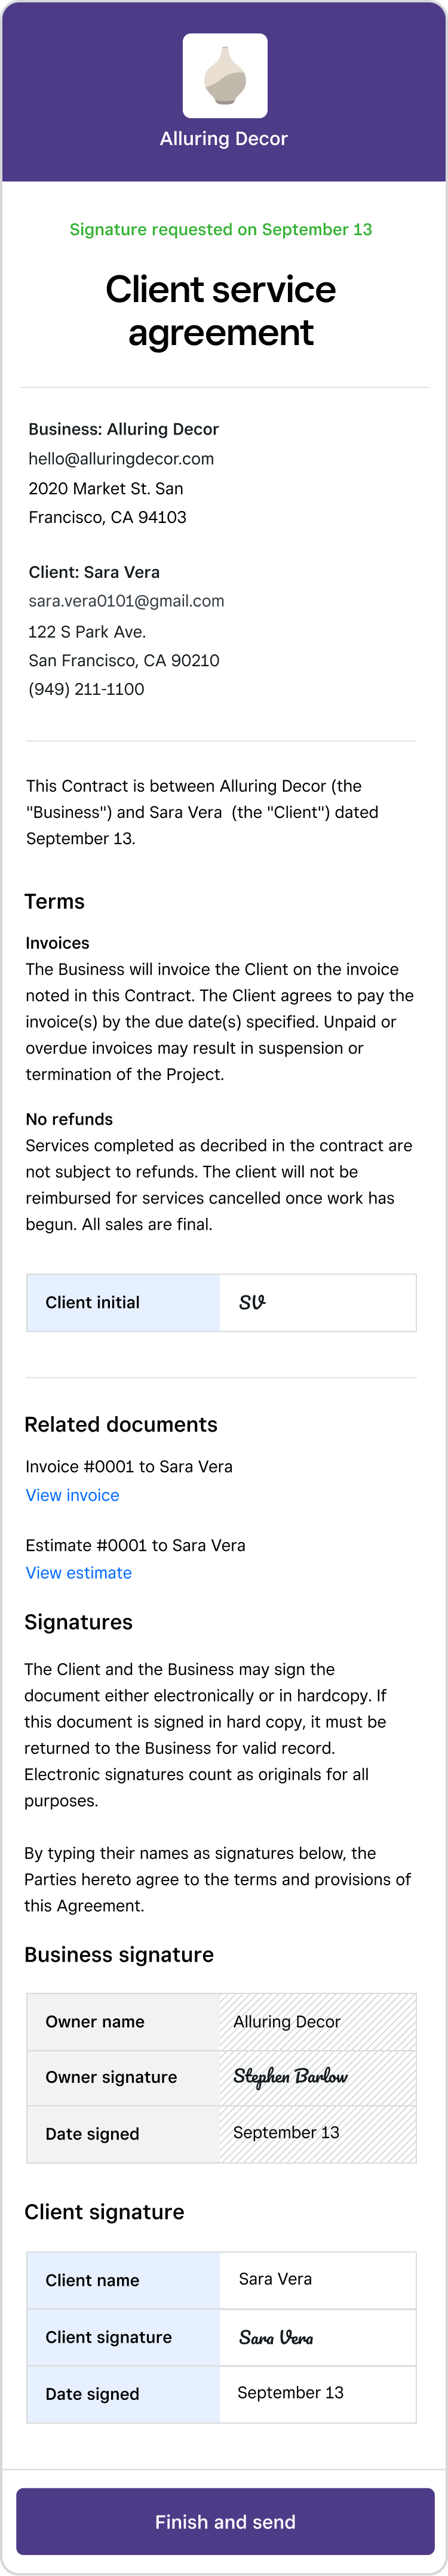Click the Alluring Decor vase logo
This screenshot has width=448, height=2576.
(224, 75)
